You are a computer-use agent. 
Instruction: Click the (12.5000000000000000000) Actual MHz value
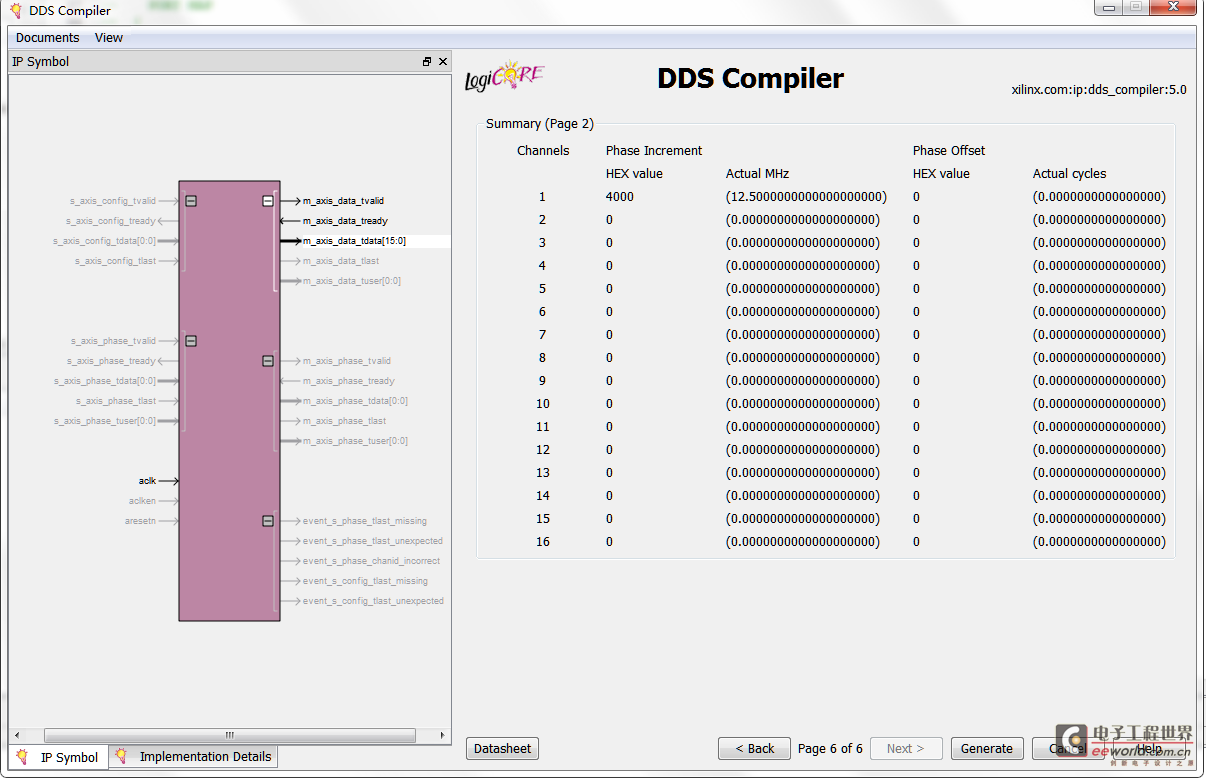point(806,197)
